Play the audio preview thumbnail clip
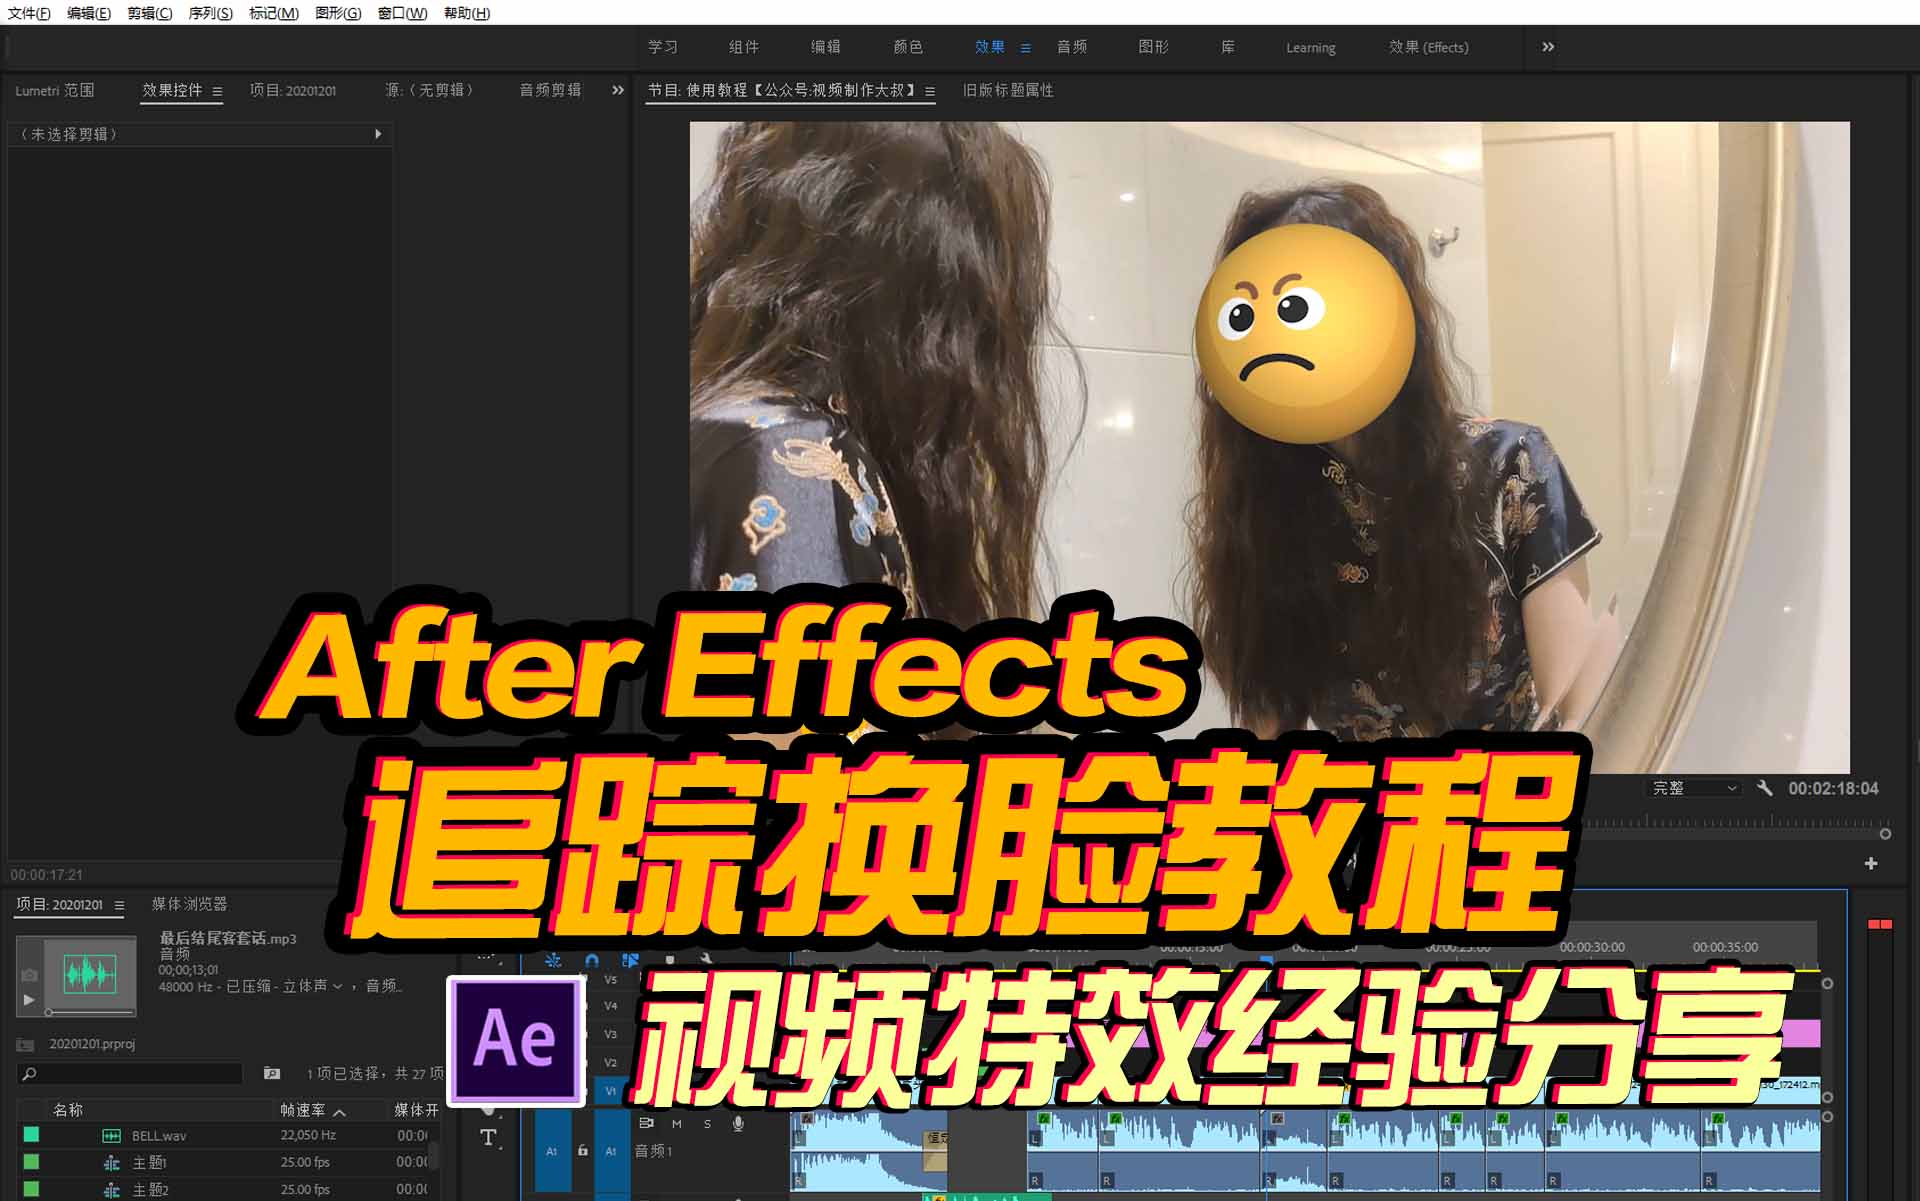The image size is (1920, 1201). [x=29, y=999]
